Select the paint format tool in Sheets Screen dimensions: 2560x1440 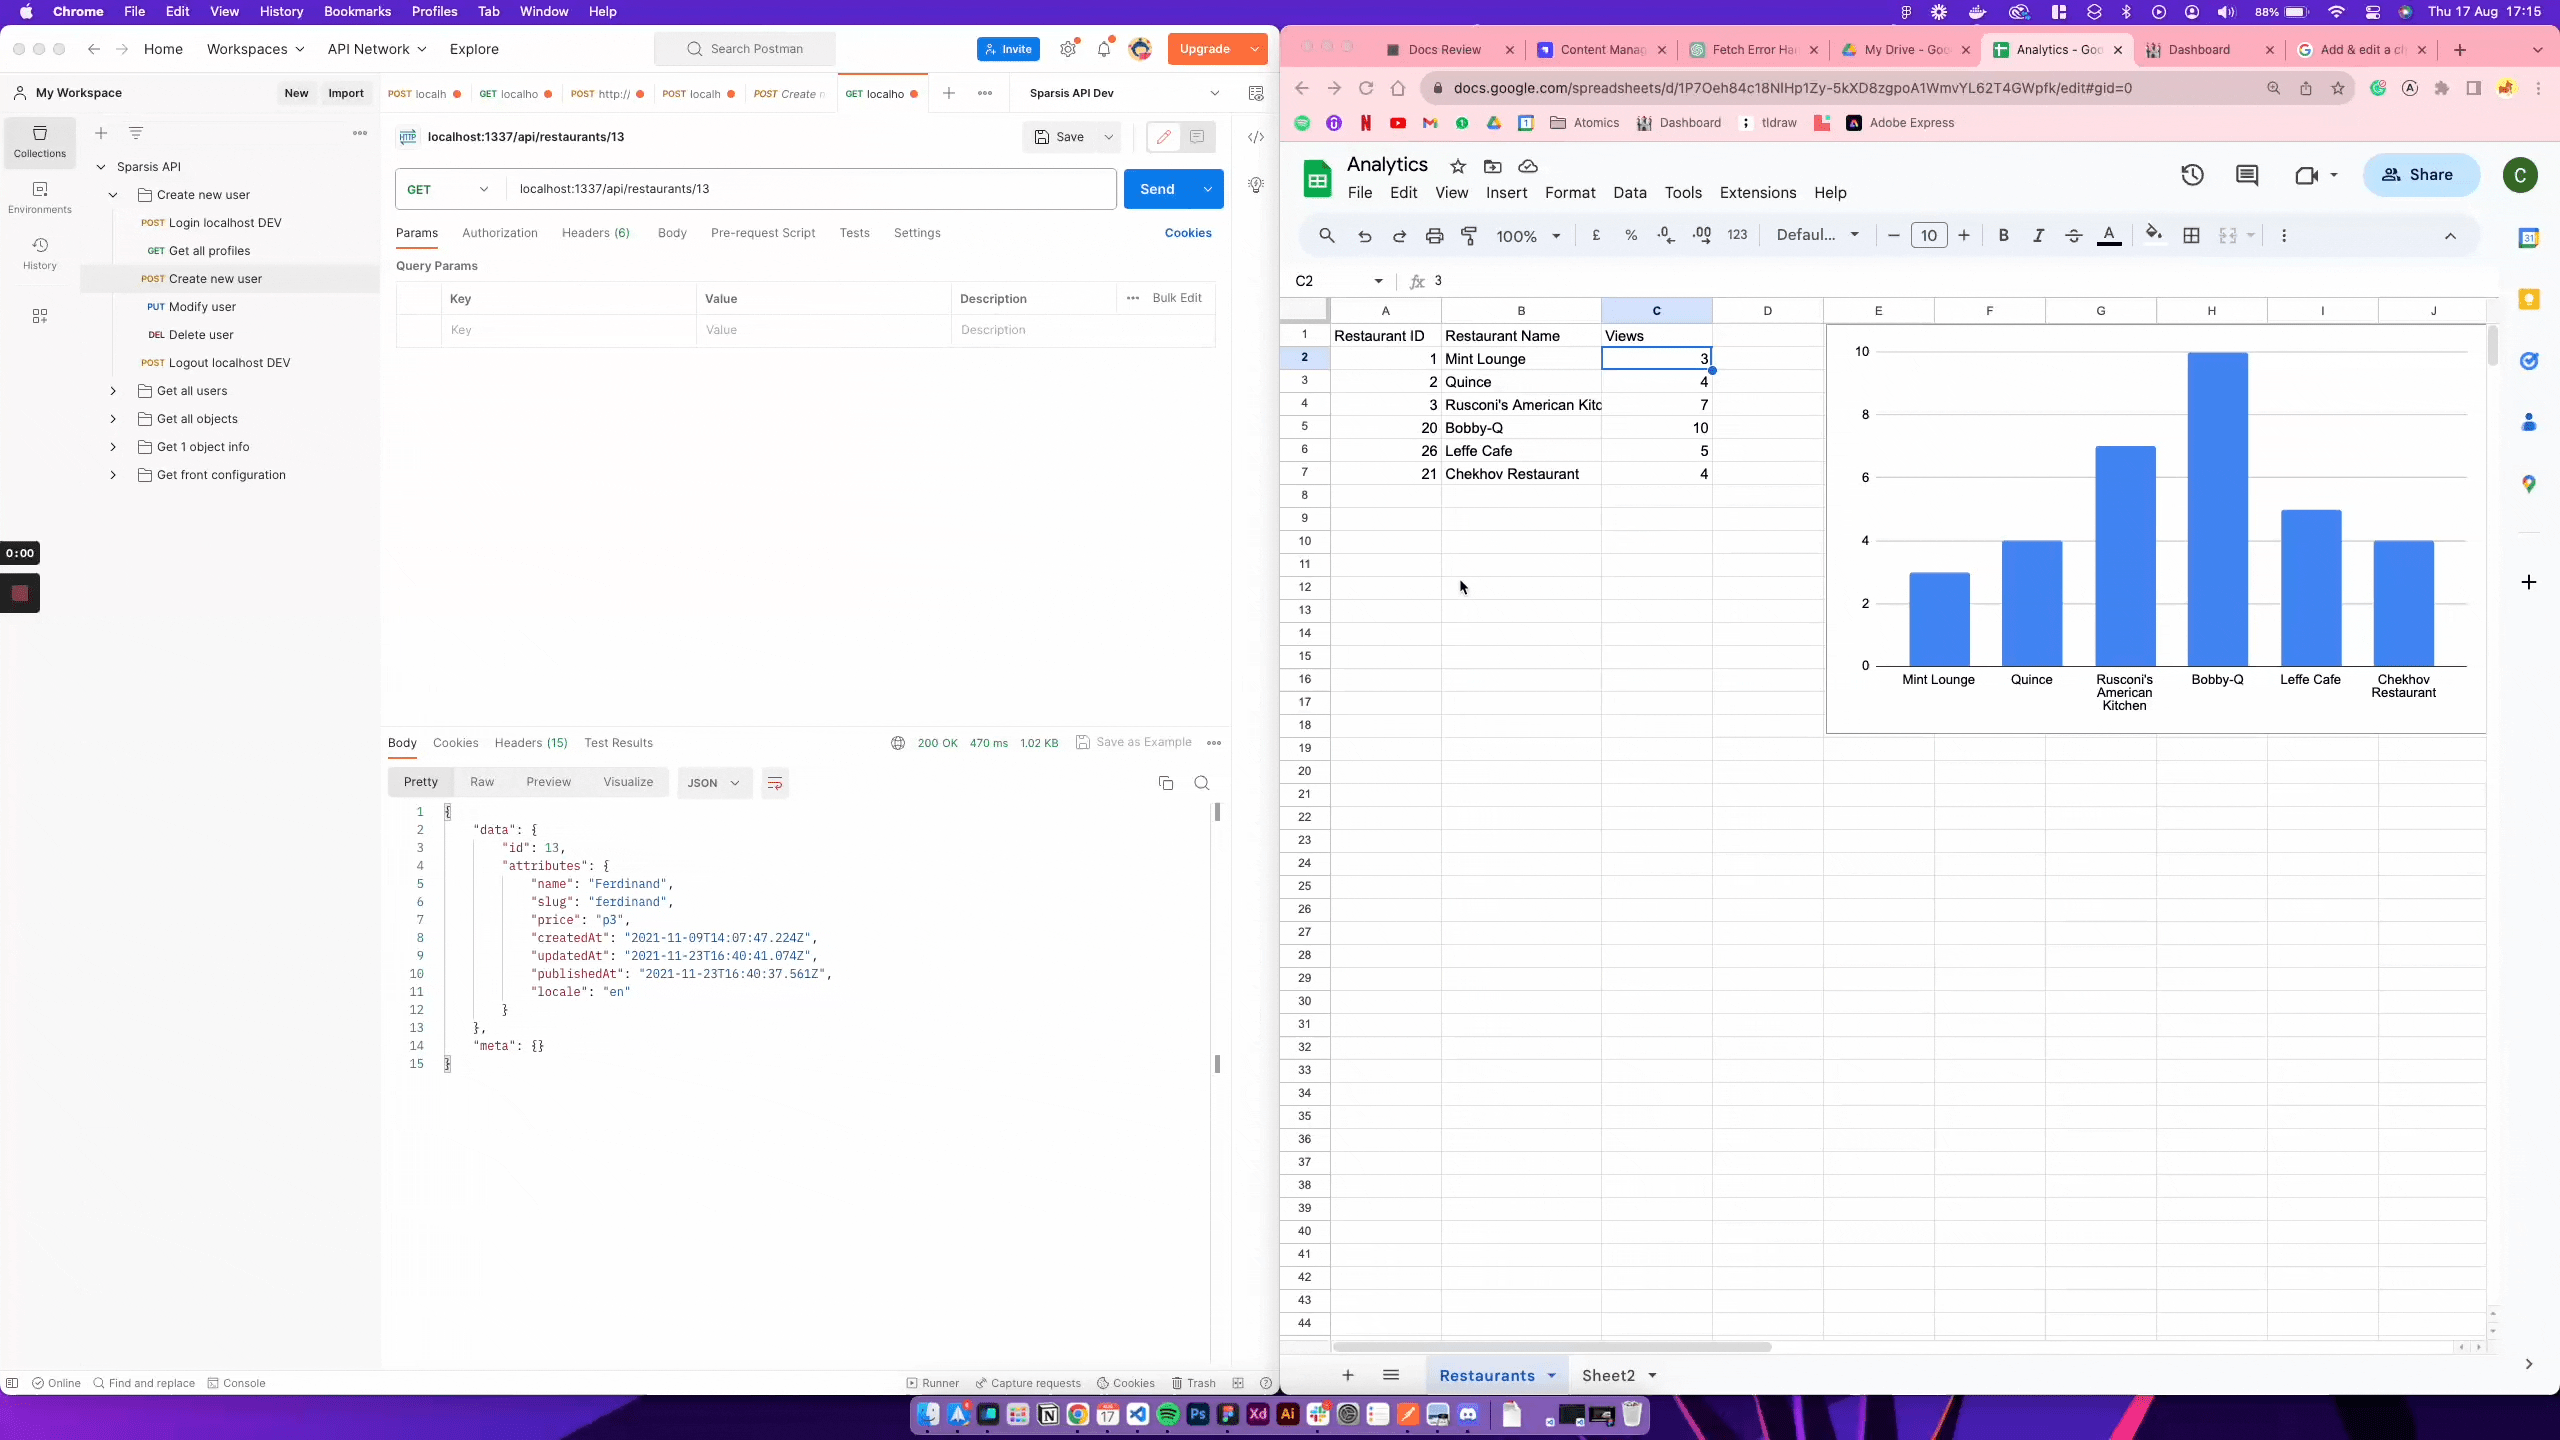[1469, 236]
